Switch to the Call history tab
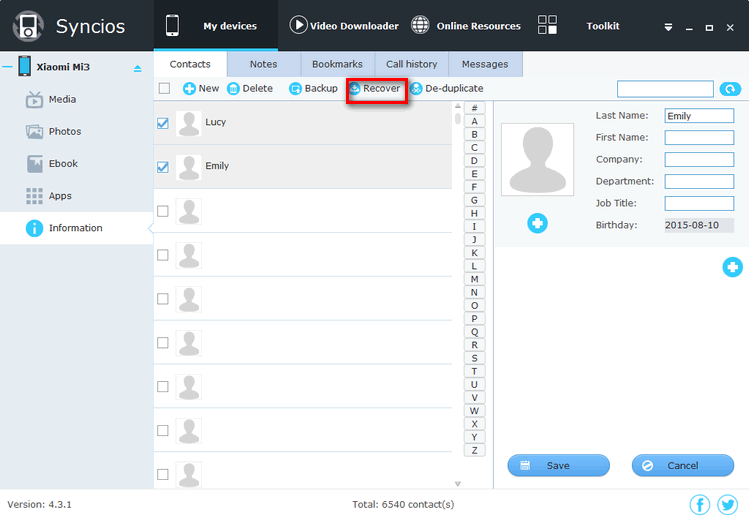Screen dimensions: 749x521 tap(412, 64)
